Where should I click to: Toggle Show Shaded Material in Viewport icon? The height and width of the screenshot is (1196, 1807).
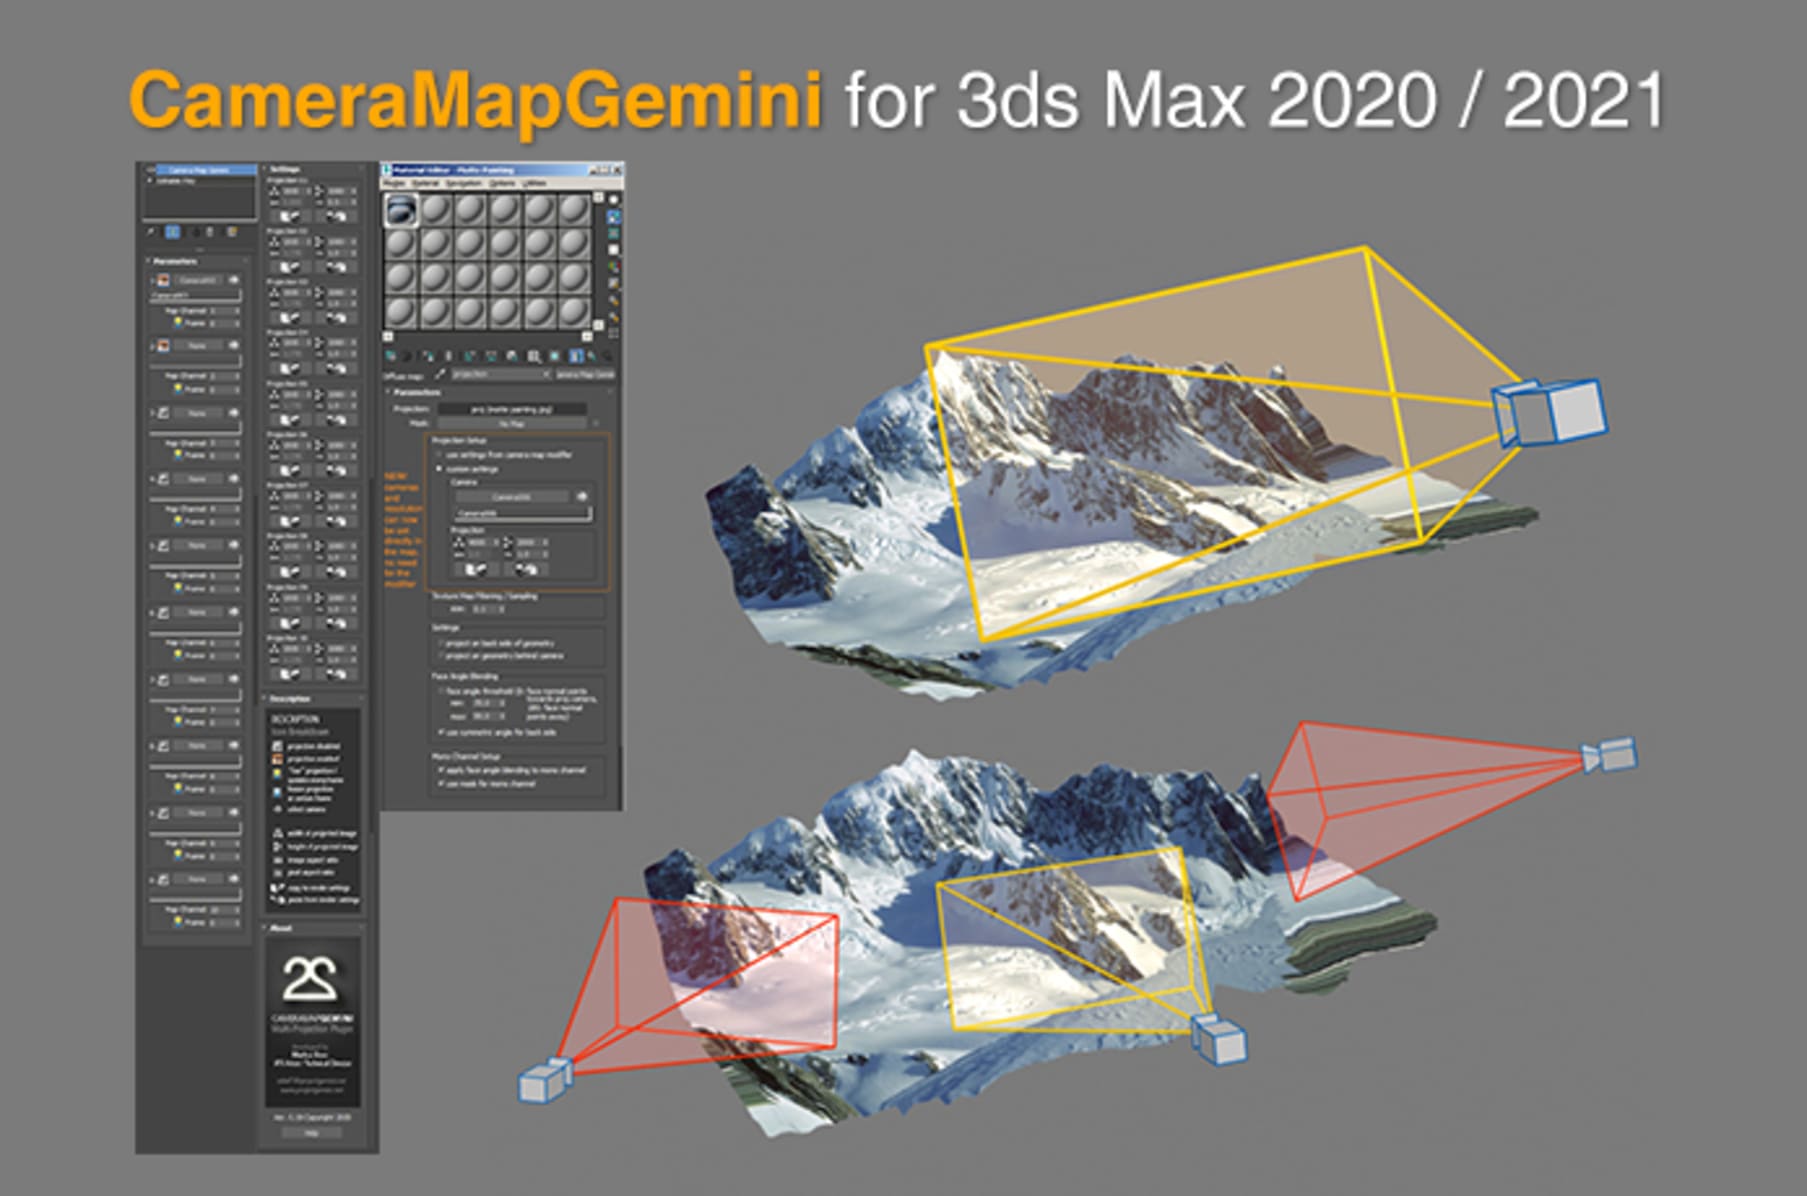click(x=555, y=356)
